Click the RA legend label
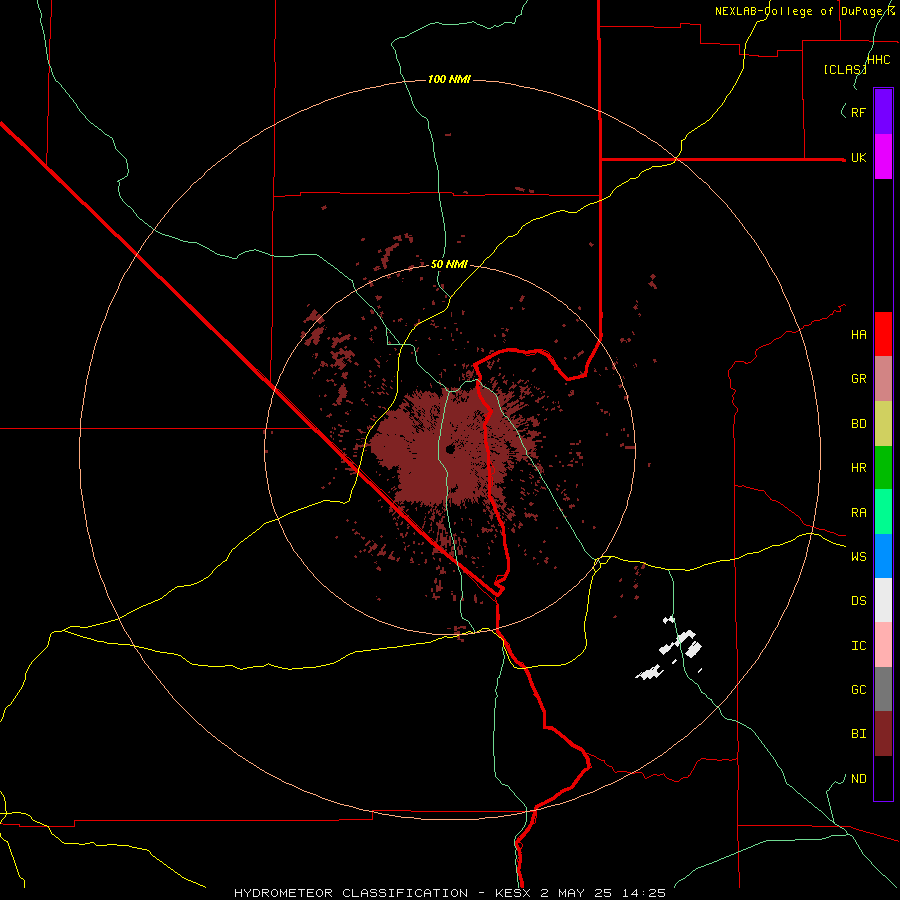This screenshot has height=900, width=900. [x=858, y=513]
